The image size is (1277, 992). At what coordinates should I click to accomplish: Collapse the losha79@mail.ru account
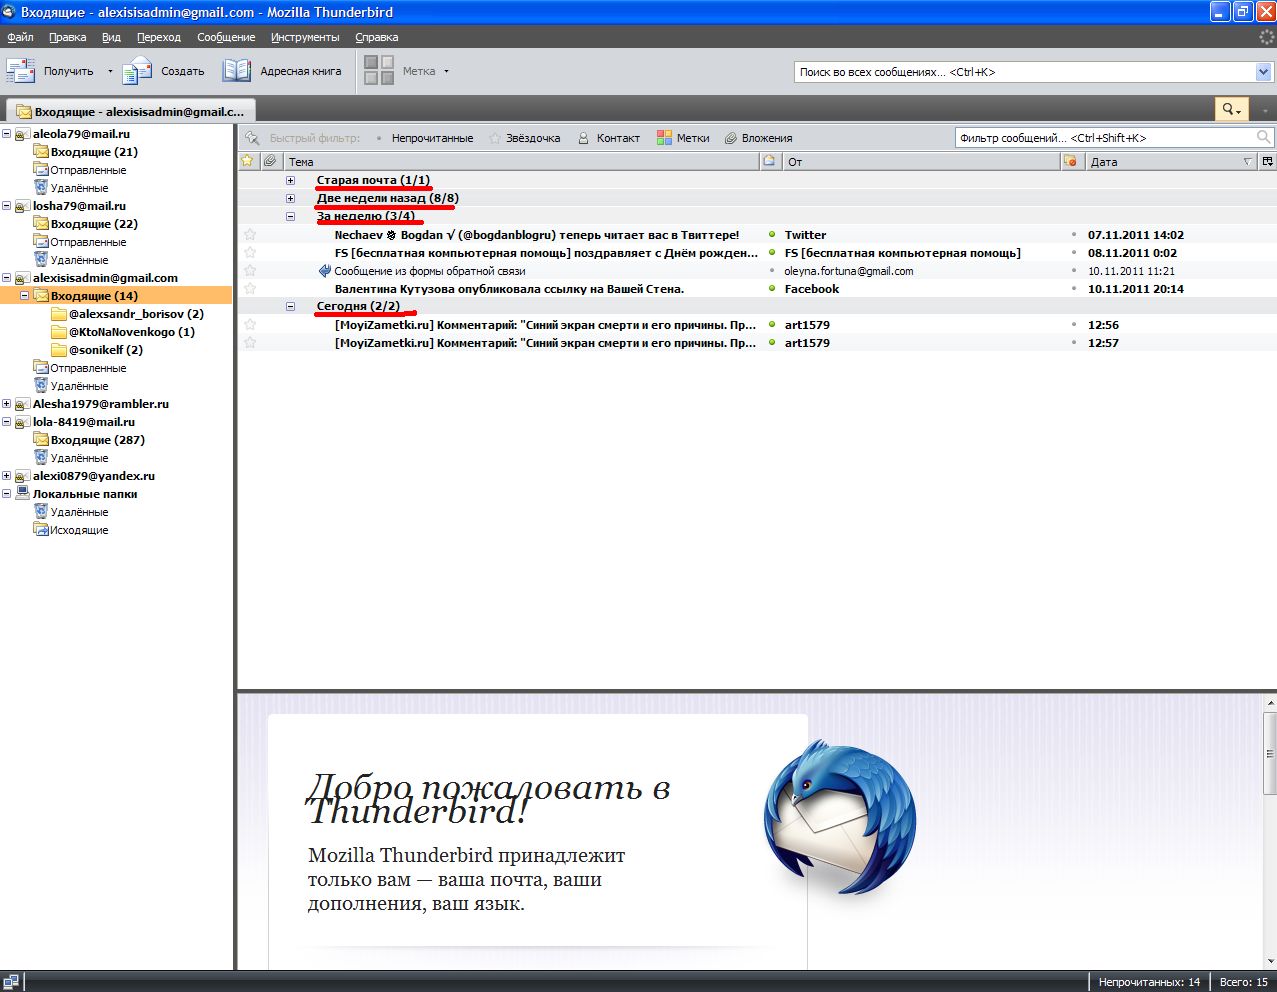pos(7,205)
